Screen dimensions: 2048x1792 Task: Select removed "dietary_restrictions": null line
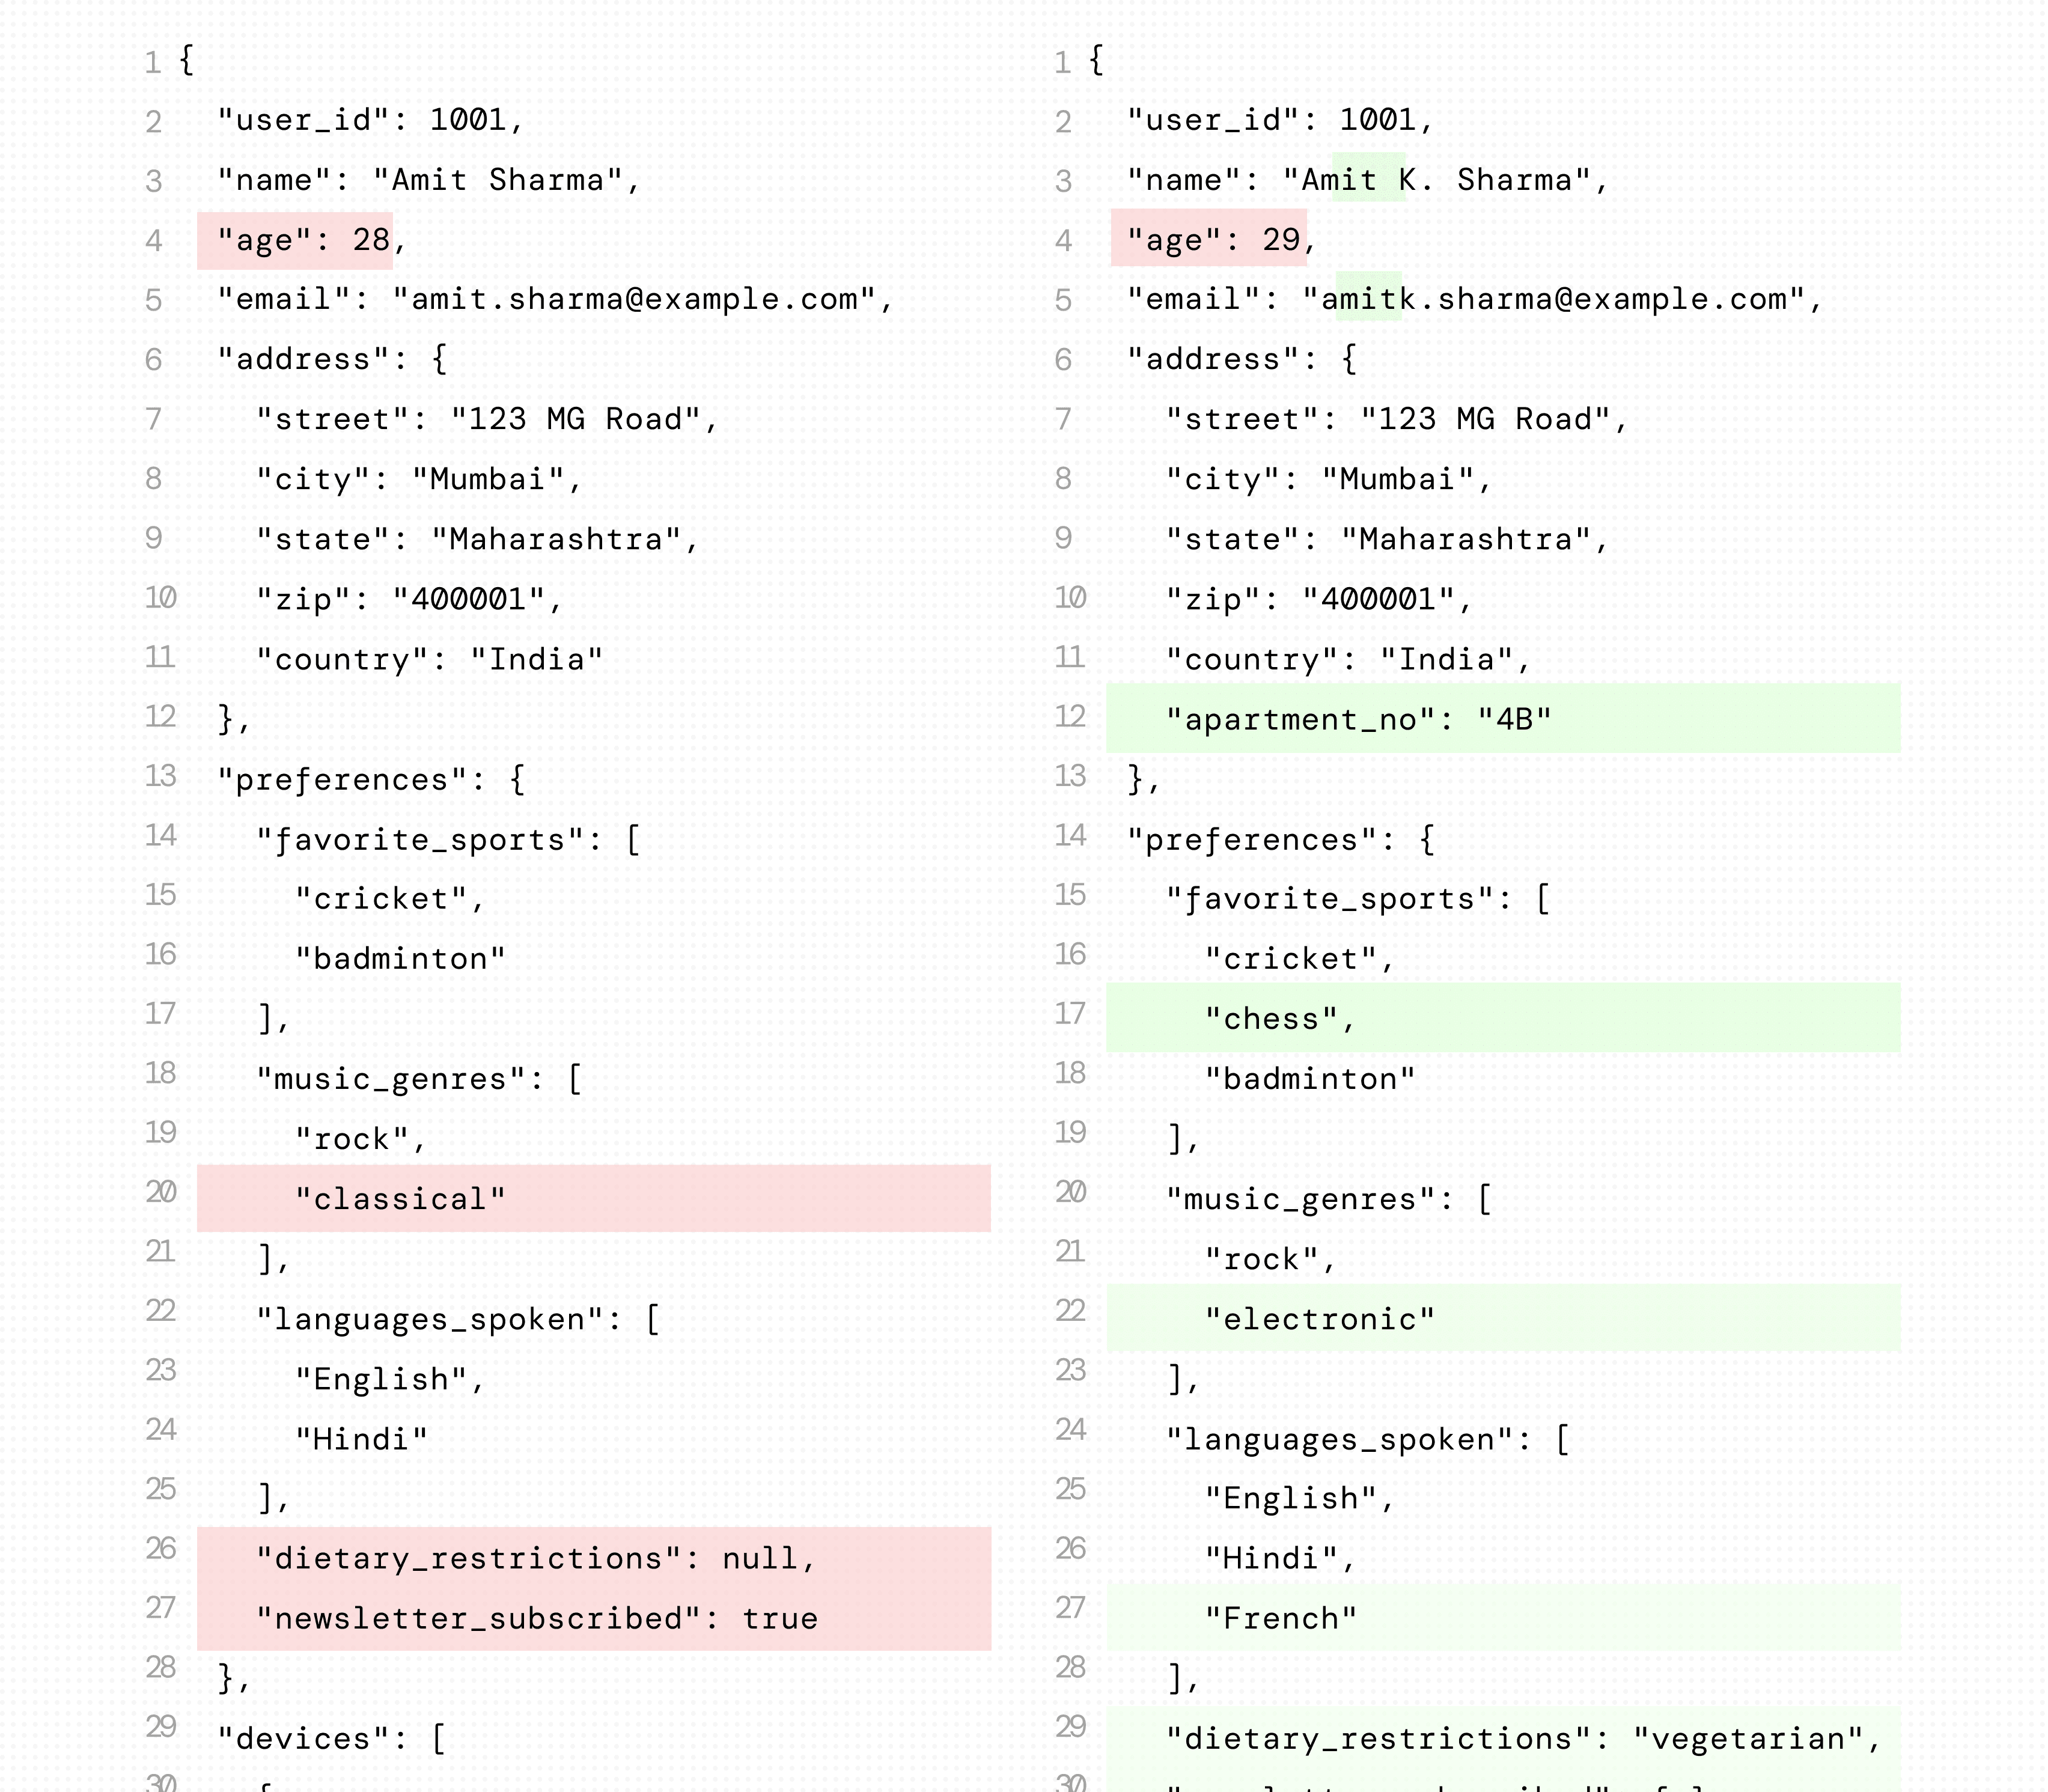593,1558
